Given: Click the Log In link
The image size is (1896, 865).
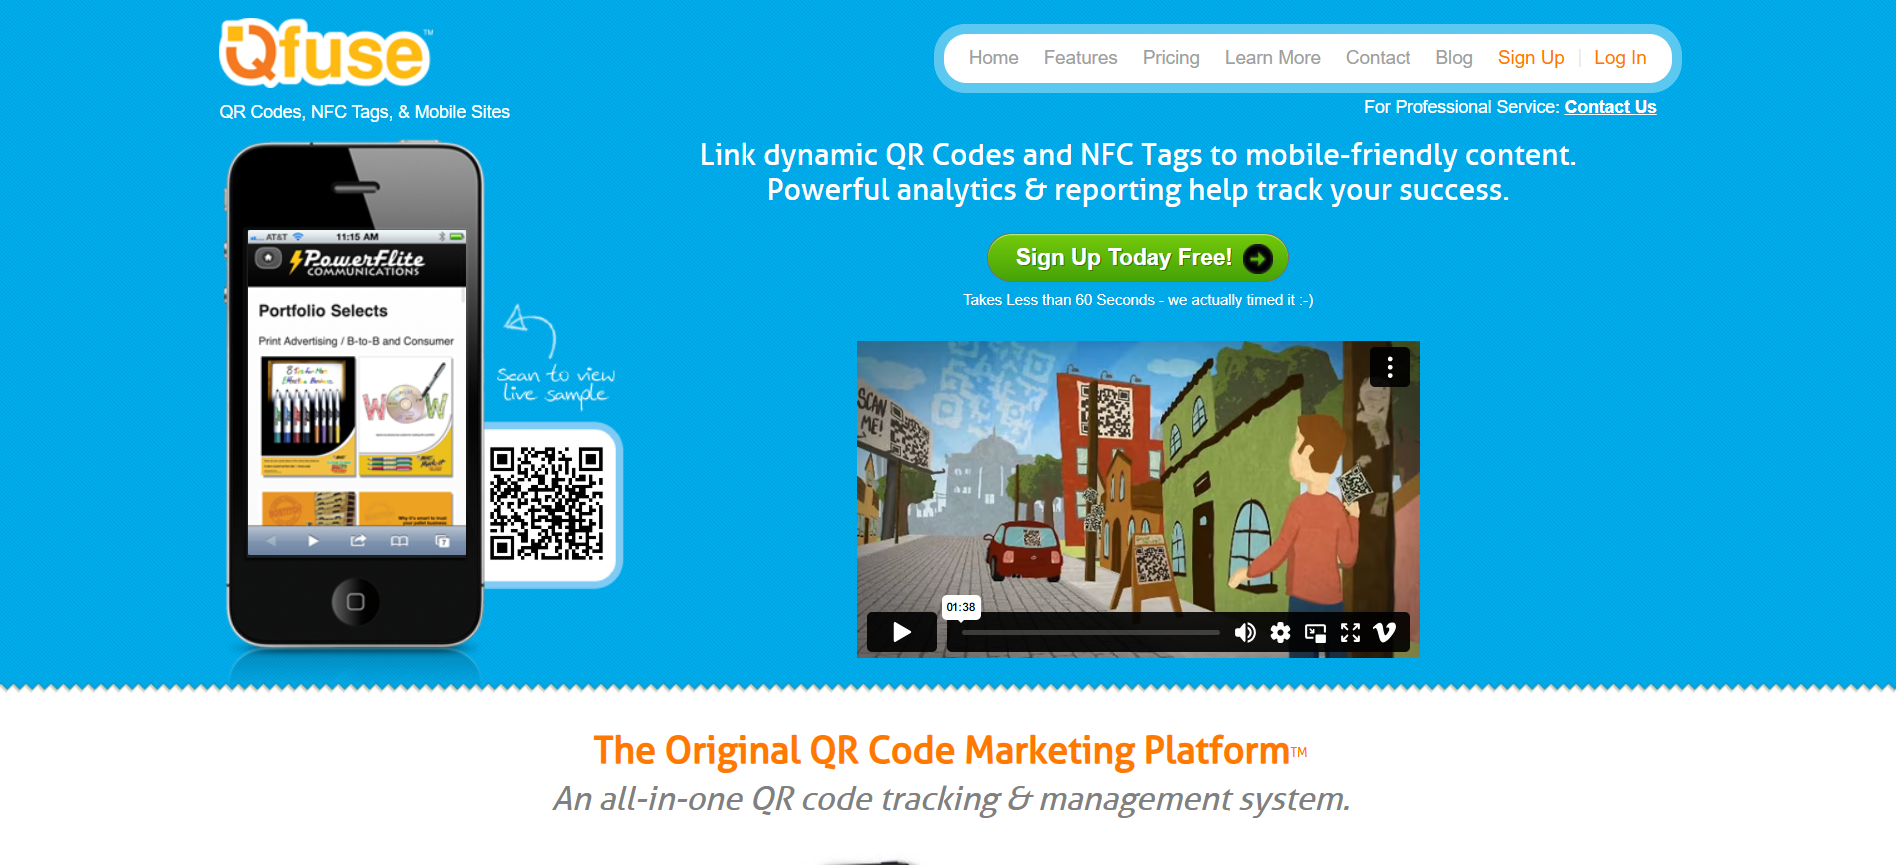Looking at the screenshot, I should pos(1620,58).
